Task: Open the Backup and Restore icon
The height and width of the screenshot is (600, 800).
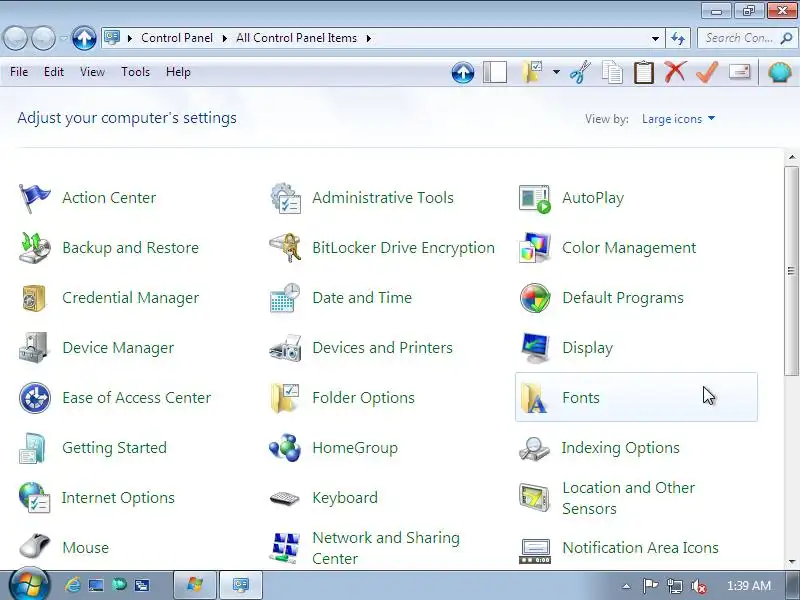Action: 34,248
